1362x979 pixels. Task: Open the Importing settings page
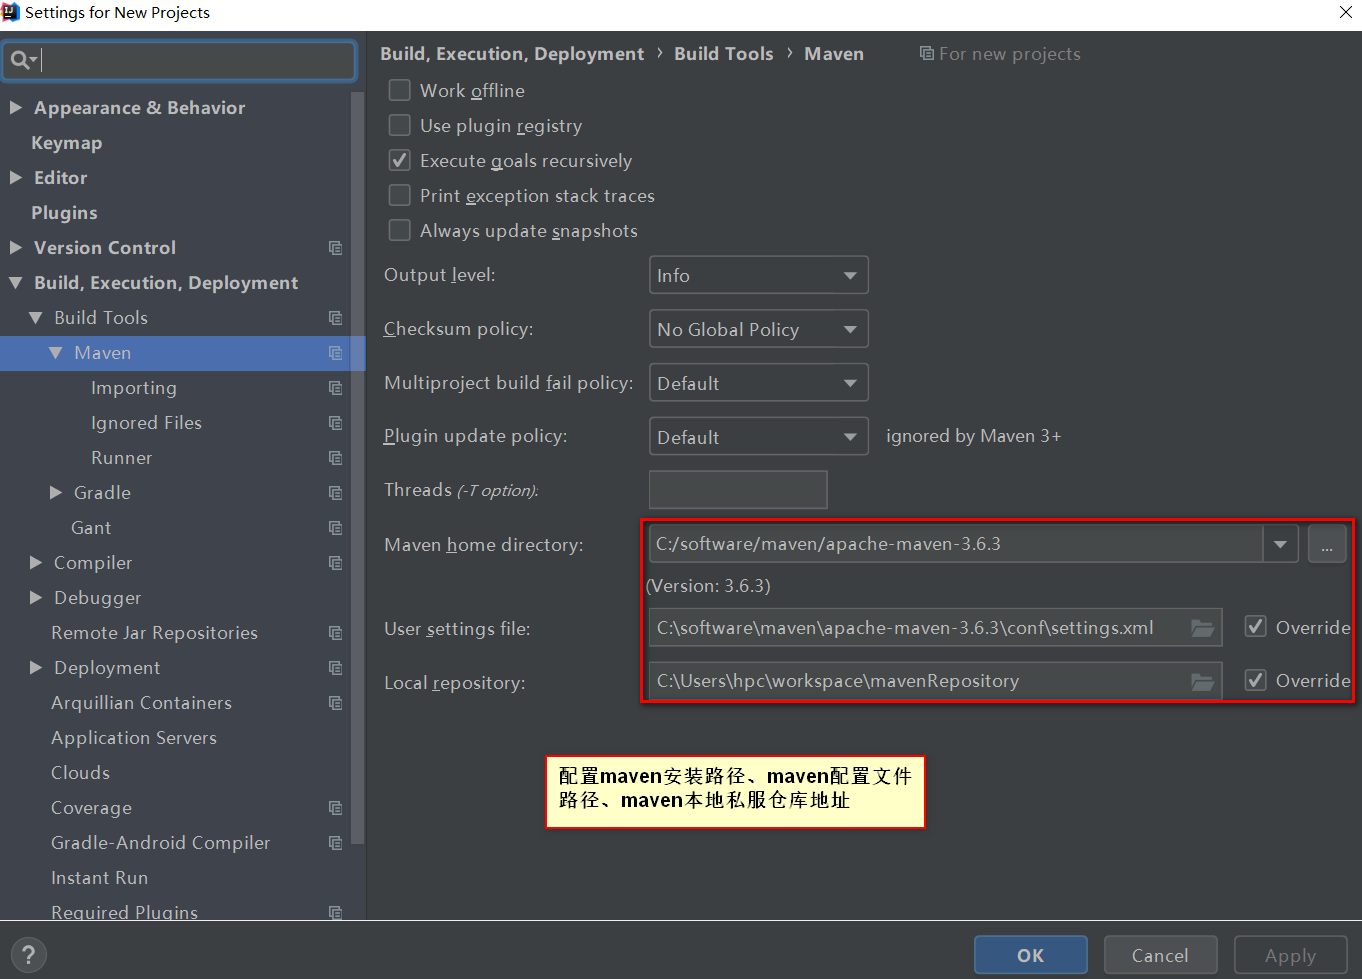click(133, 388)
